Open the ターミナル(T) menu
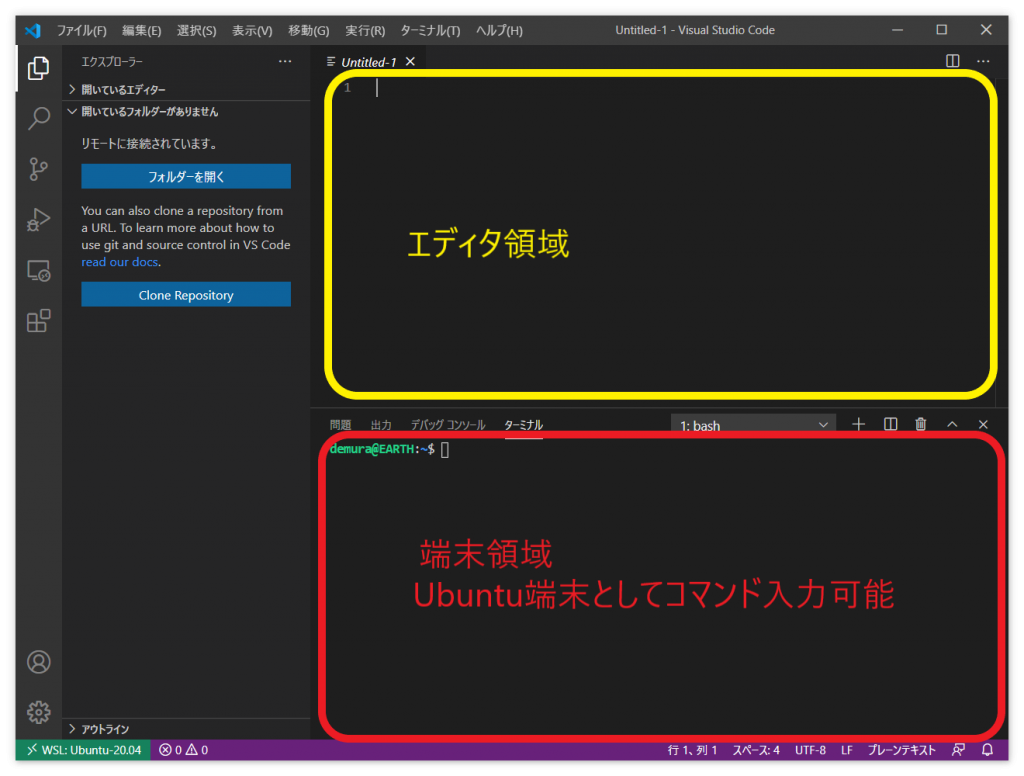This screenshot has width=1024, height=776. click(x=430, y=30)
